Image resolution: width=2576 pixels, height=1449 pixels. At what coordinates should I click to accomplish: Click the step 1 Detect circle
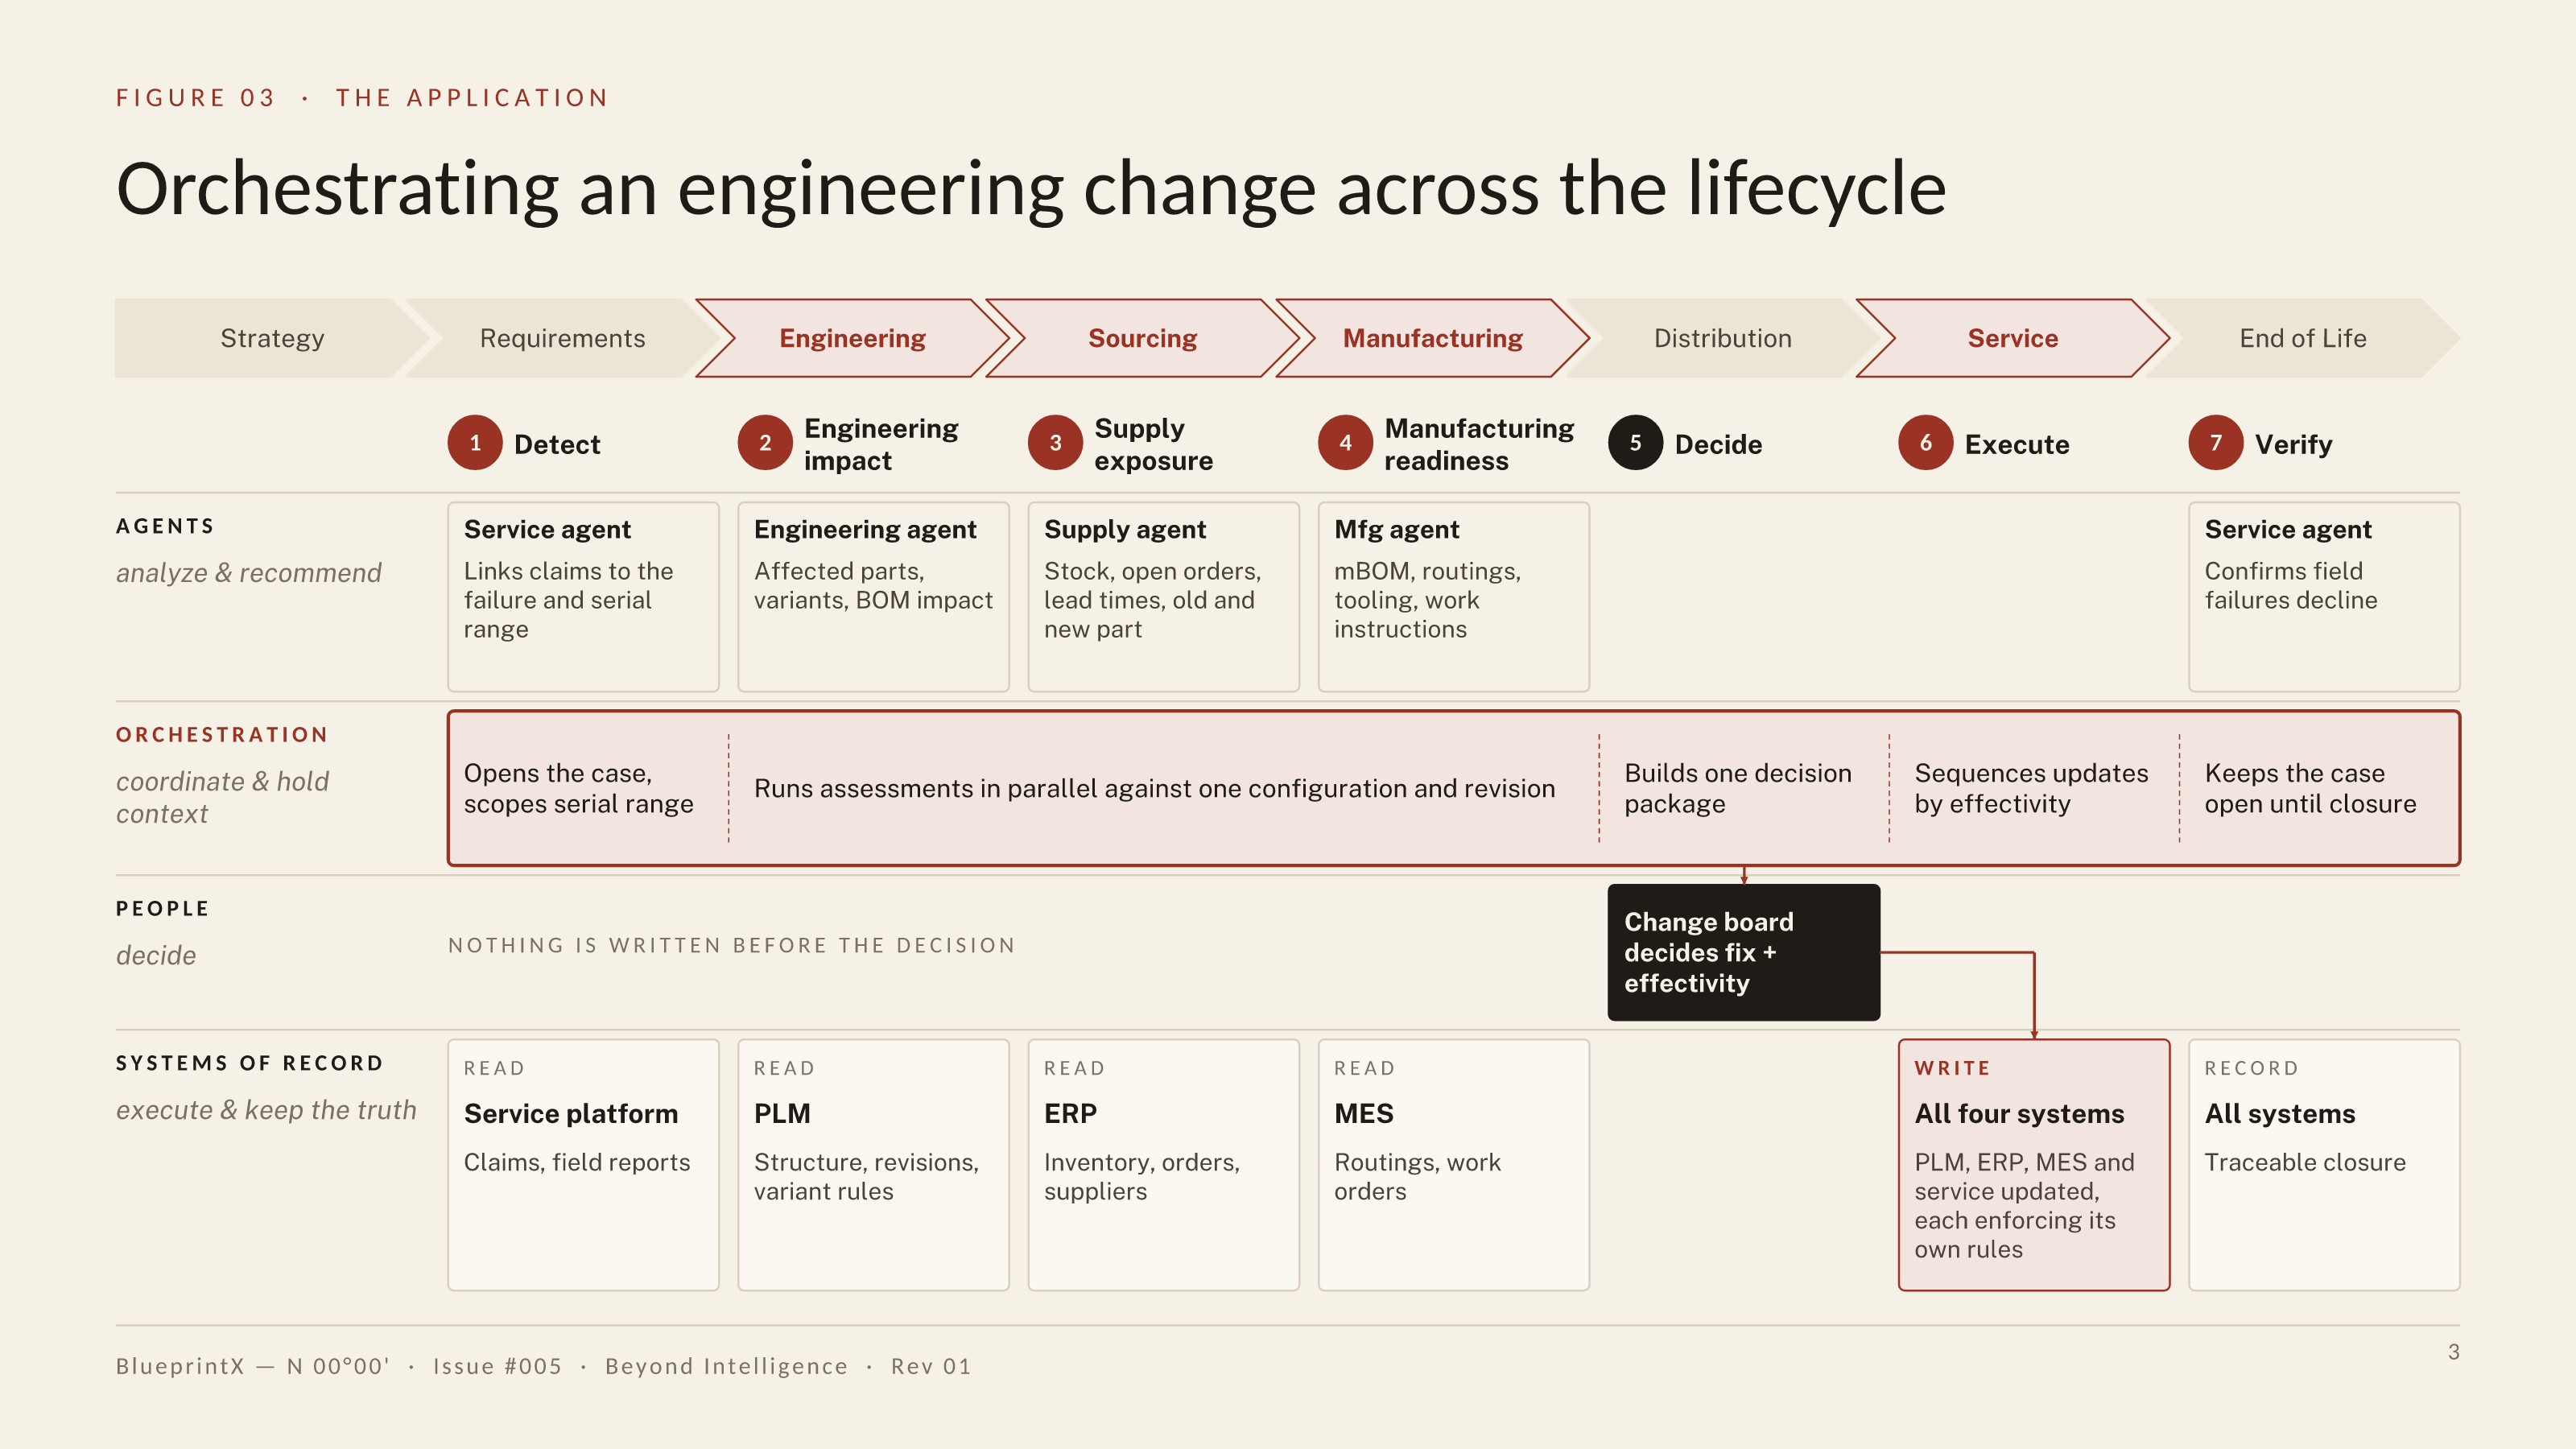click(475, 443)
